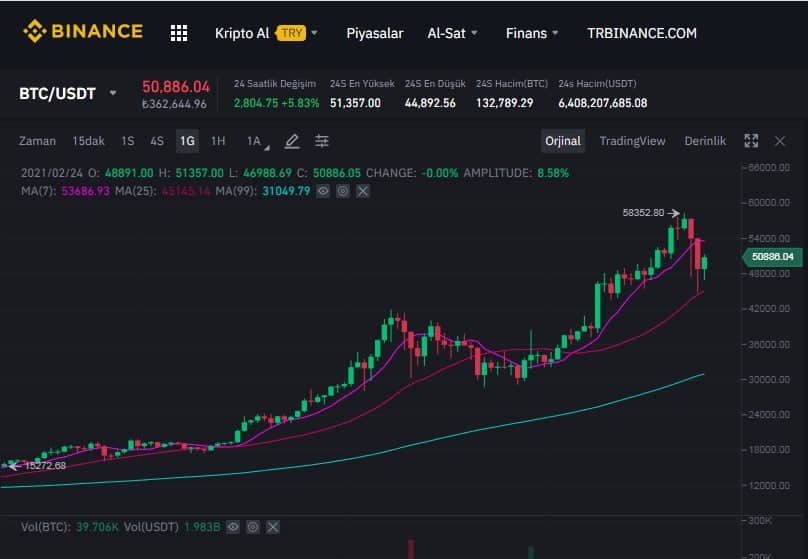Remove the MA indicator

[x=362, y=190]
